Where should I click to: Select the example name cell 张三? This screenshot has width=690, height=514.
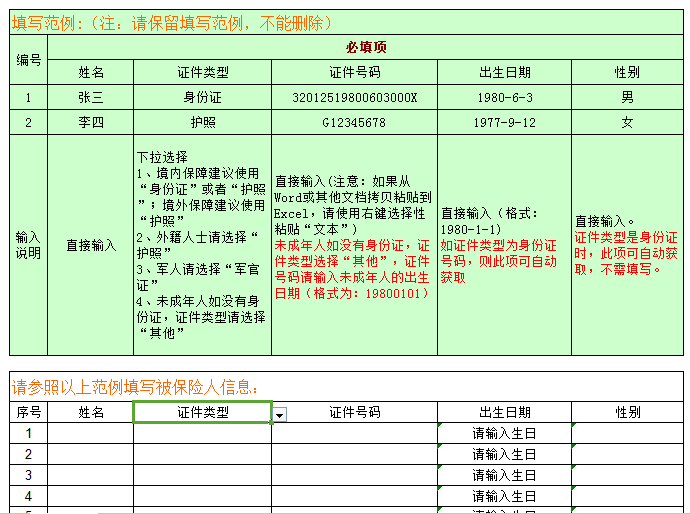[x=91, y=98]
